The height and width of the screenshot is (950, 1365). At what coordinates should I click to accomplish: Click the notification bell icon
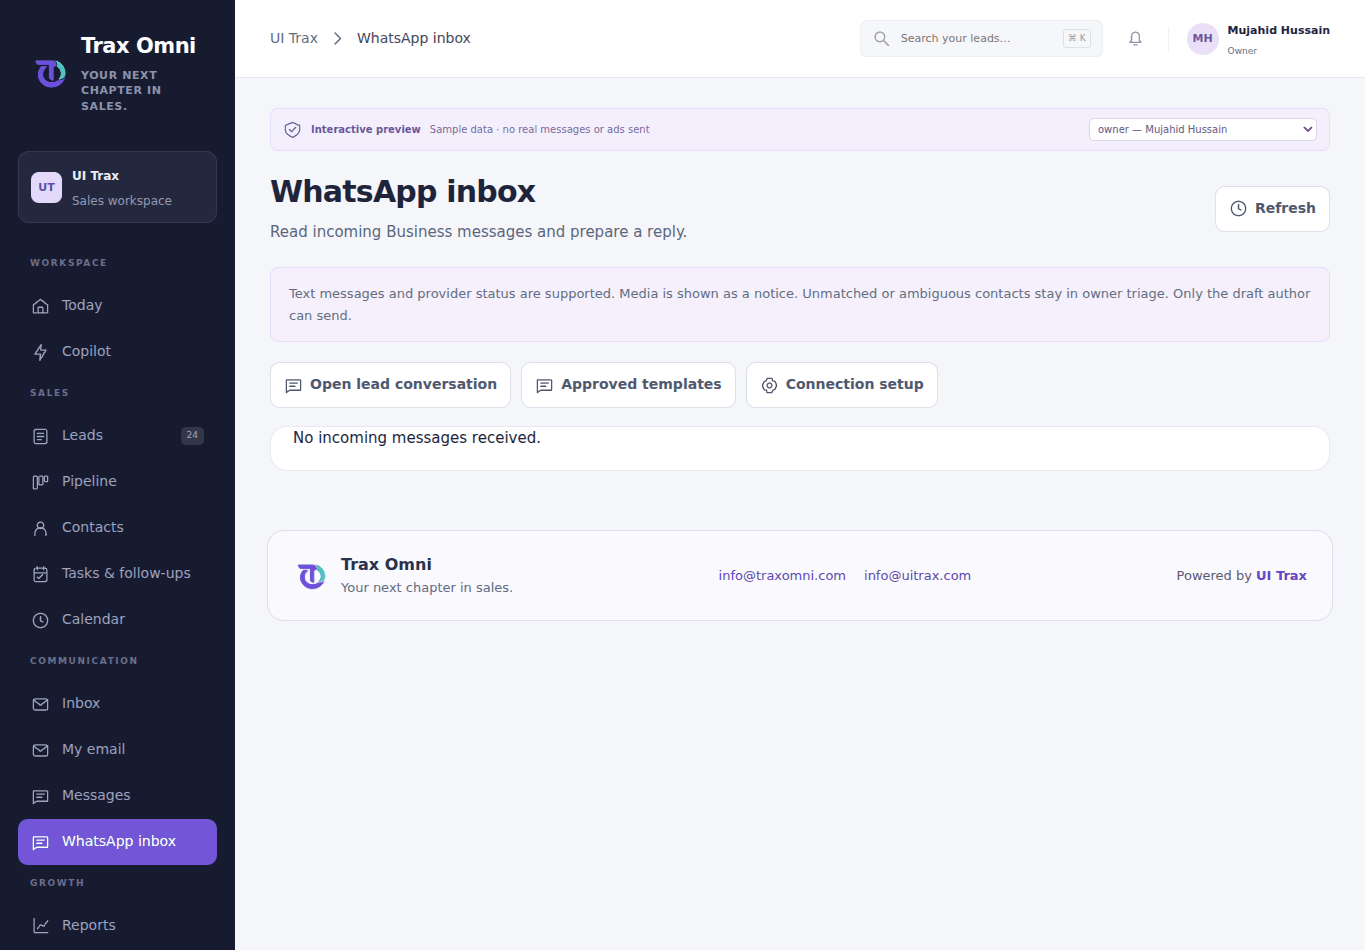[1135, 39]
